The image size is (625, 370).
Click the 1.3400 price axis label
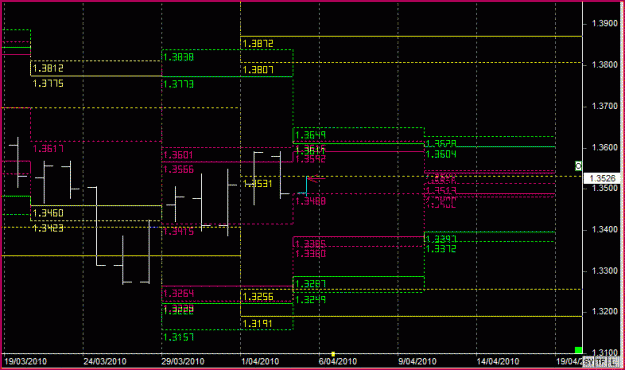pos(605,230)
